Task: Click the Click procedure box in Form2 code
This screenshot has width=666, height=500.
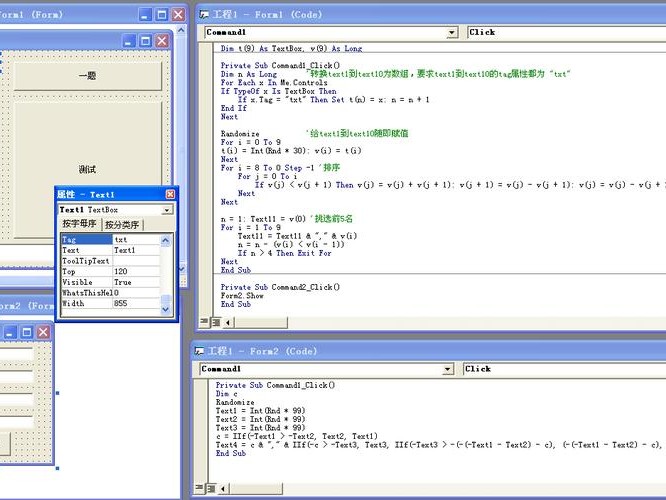Action: pyautogui.click(x=564, y=369)
